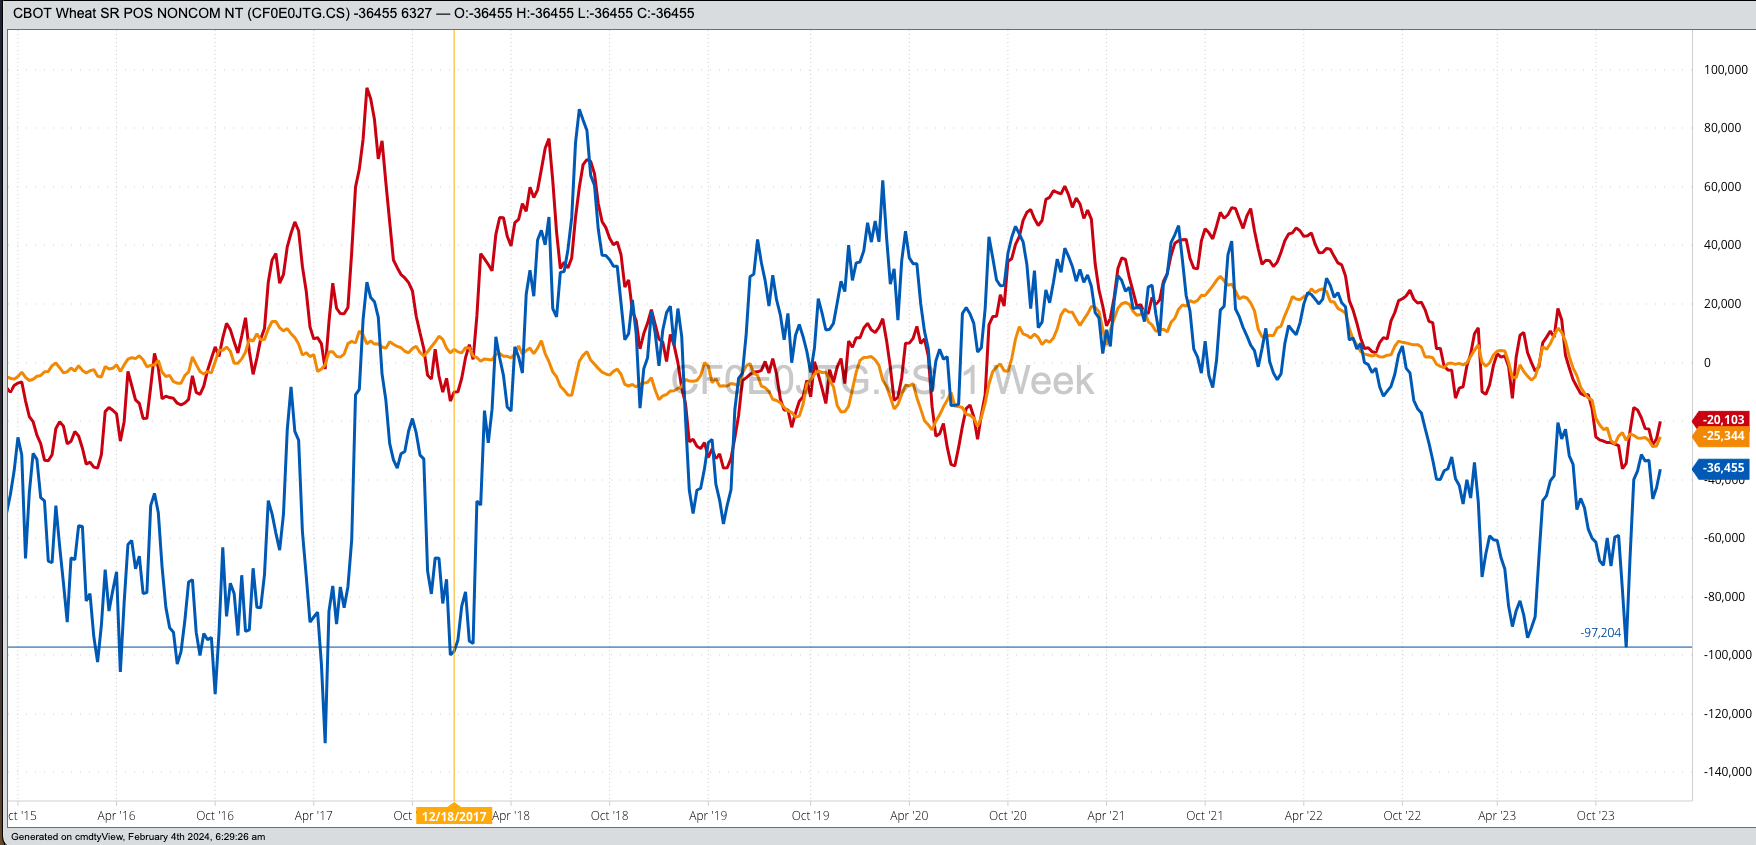Click the 0 level on price axis
The width and height of the screenshot is (1756, 845).
[x=1707, y=363]
